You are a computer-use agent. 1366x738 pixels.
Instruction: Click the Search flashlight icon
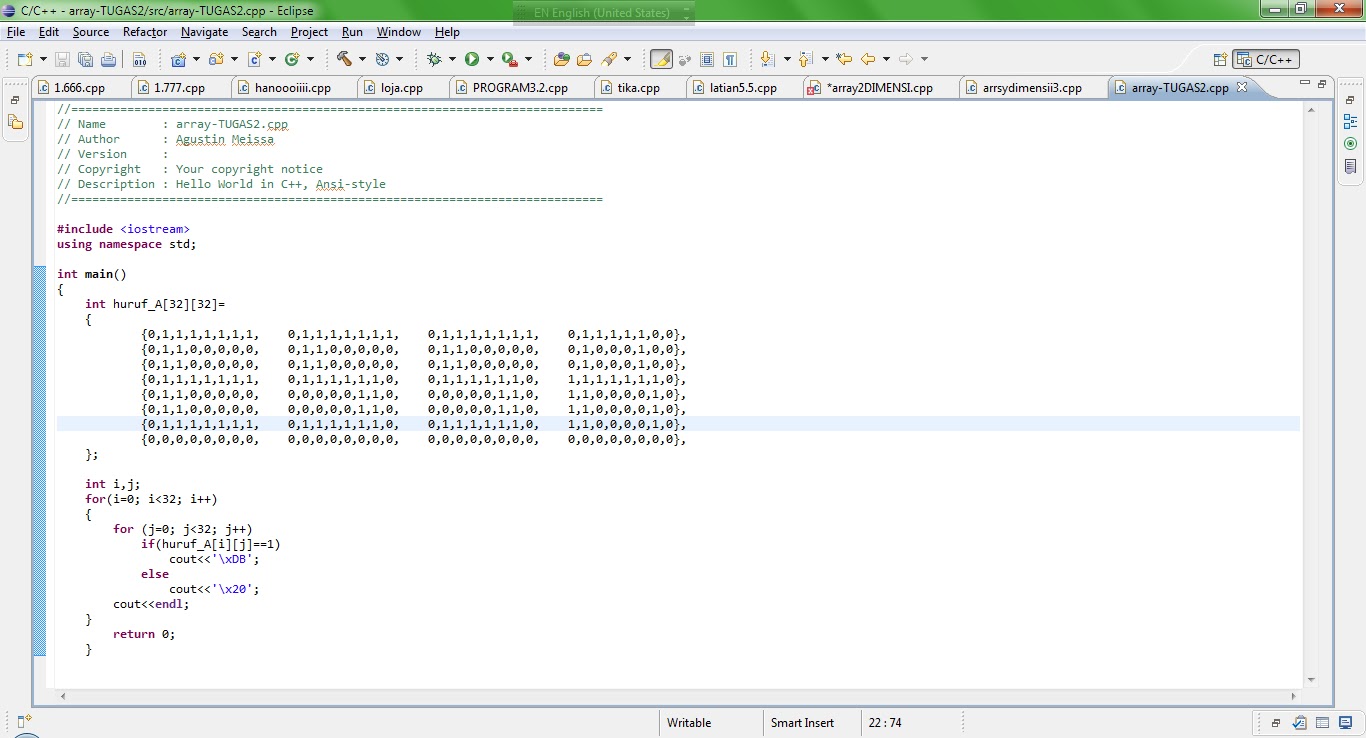(609, 59)
